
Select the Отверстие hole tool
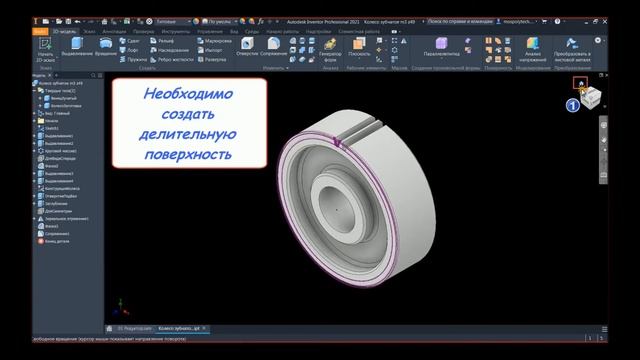[247, 47]
